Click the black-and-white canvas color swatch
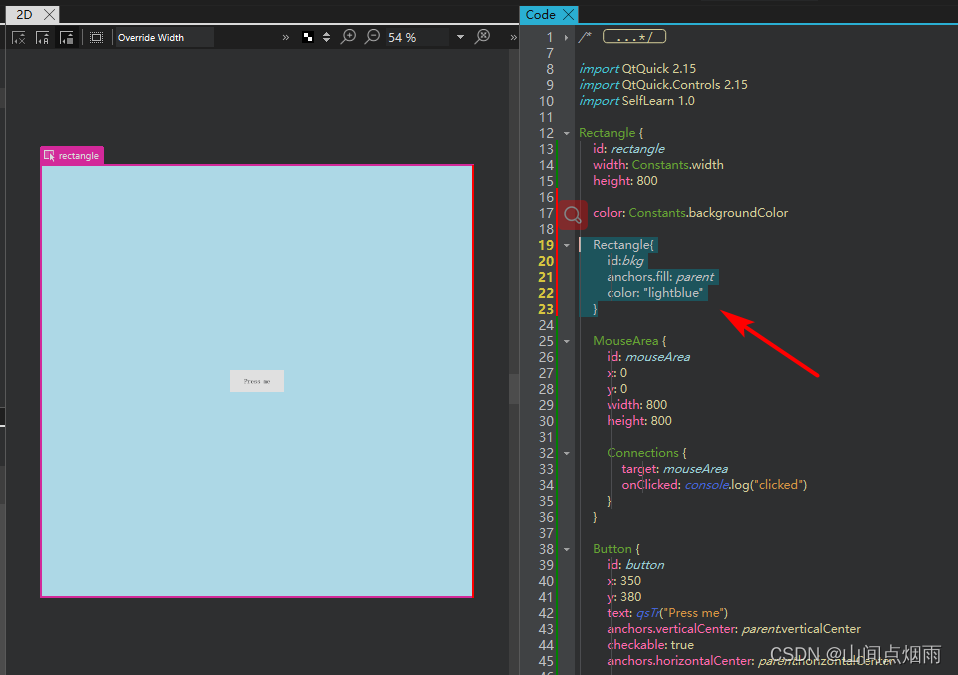This screenshot has height=675, width=958. [307, 37]
